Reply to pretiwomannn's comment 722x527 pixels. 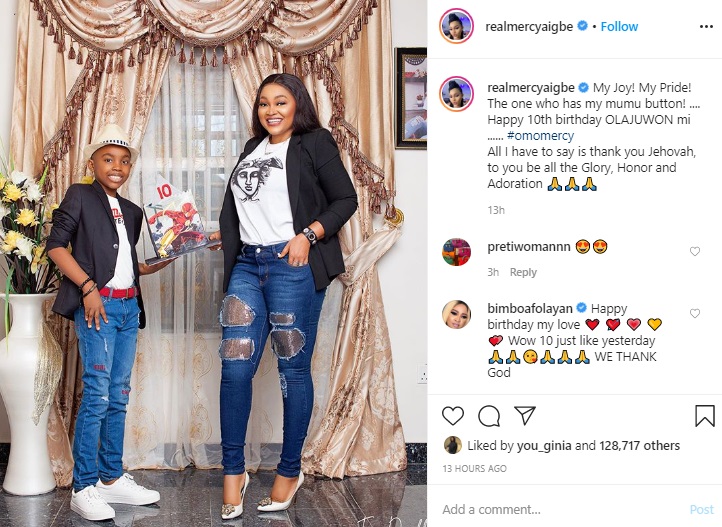coord(523,272)
